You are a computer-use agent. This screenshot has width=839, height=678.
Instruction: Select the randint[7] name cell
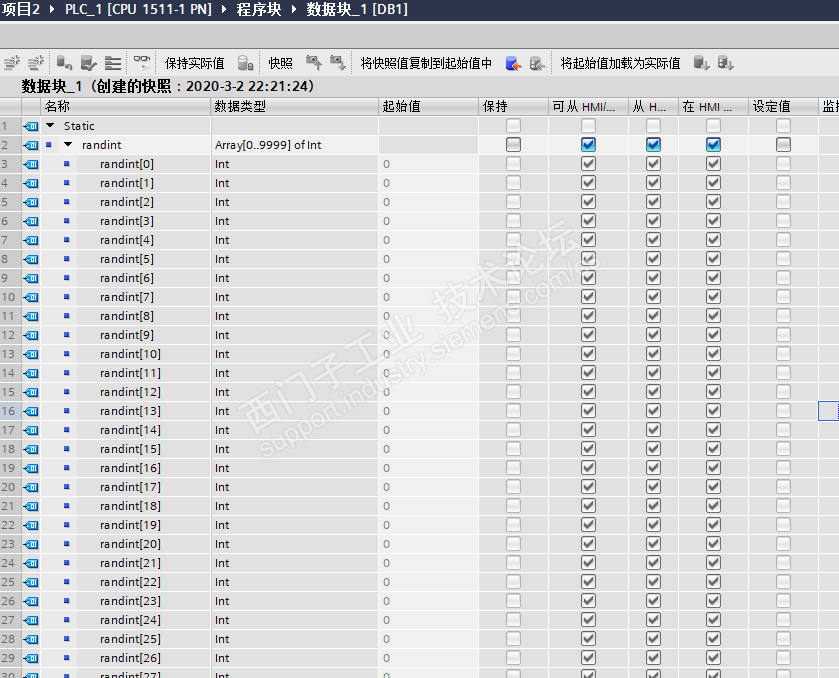pyautogui.click(x=126, y=297)
